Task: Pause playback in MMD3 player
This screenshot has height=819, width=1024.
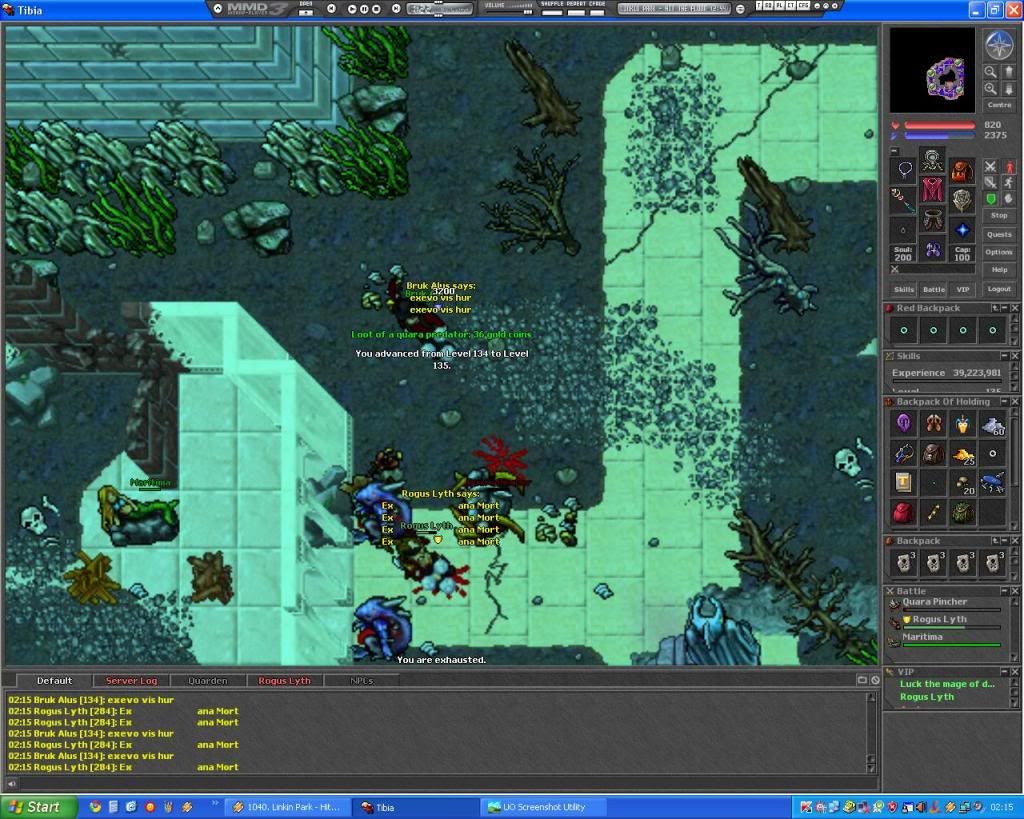Action: click(x=364, y=9)
